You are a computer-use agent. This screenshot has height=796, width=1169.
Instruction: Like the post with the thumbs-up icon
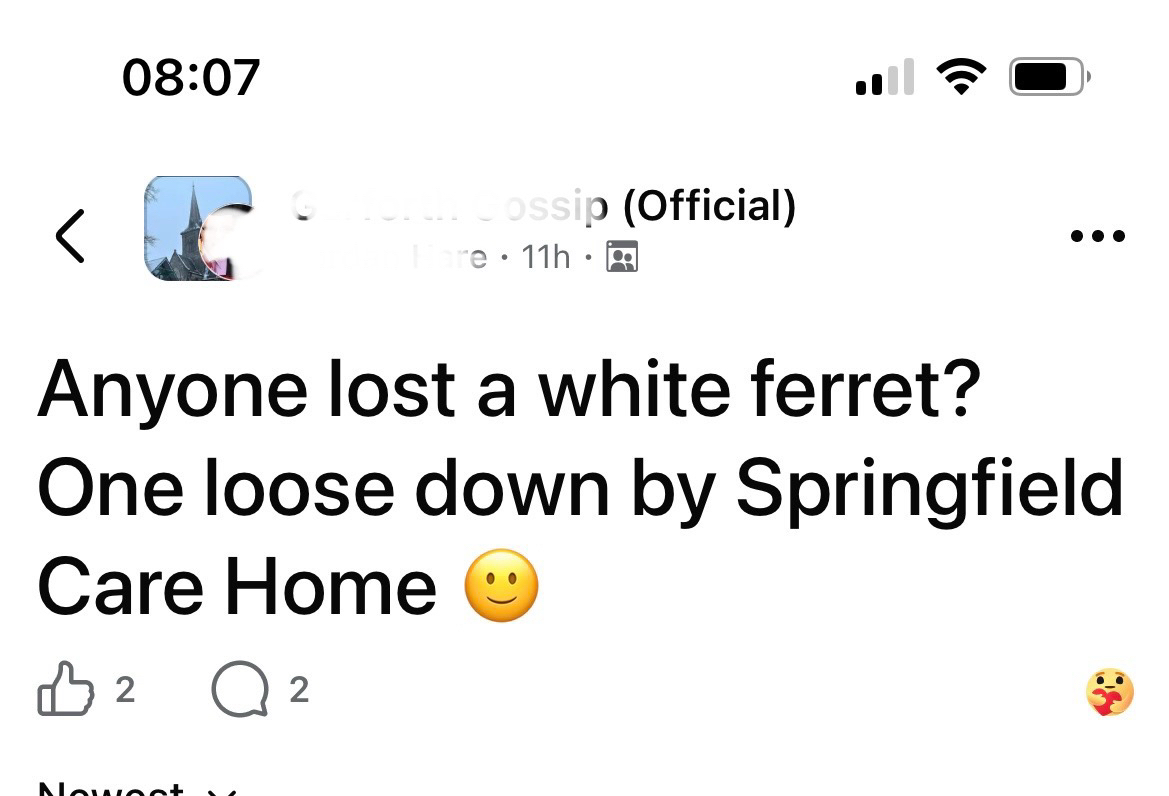[66, 689]
